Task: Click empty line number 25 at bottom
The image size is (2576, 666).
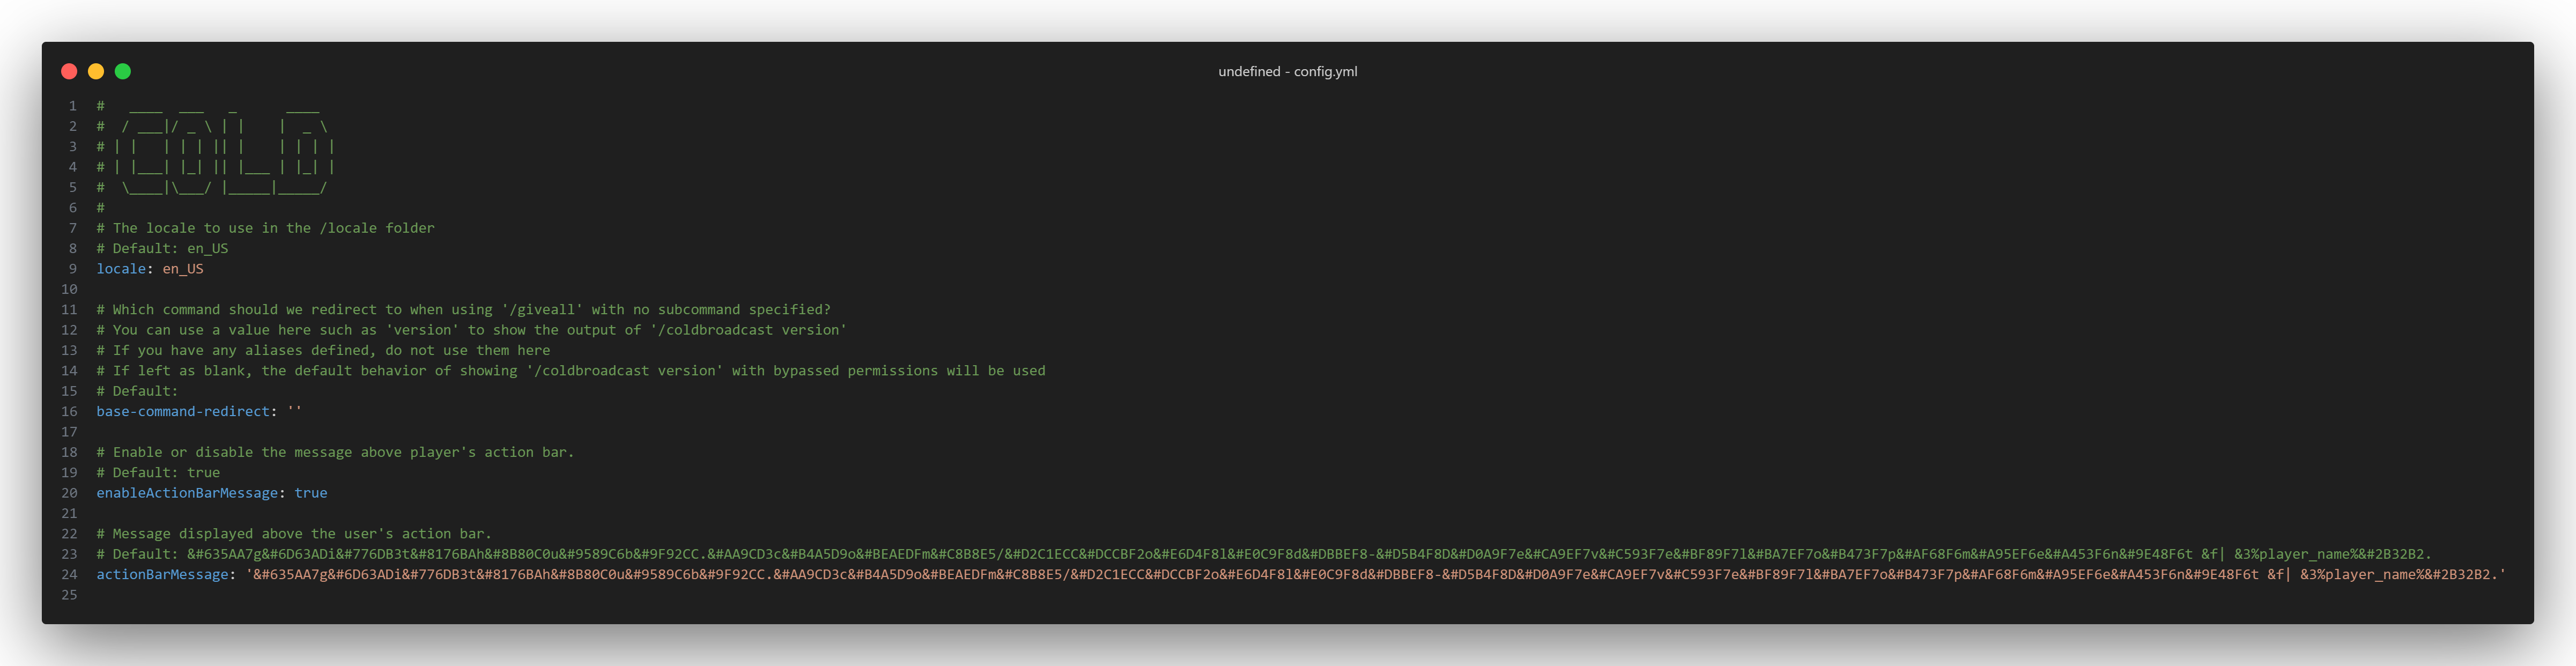Action: click(x=69, y=595)
